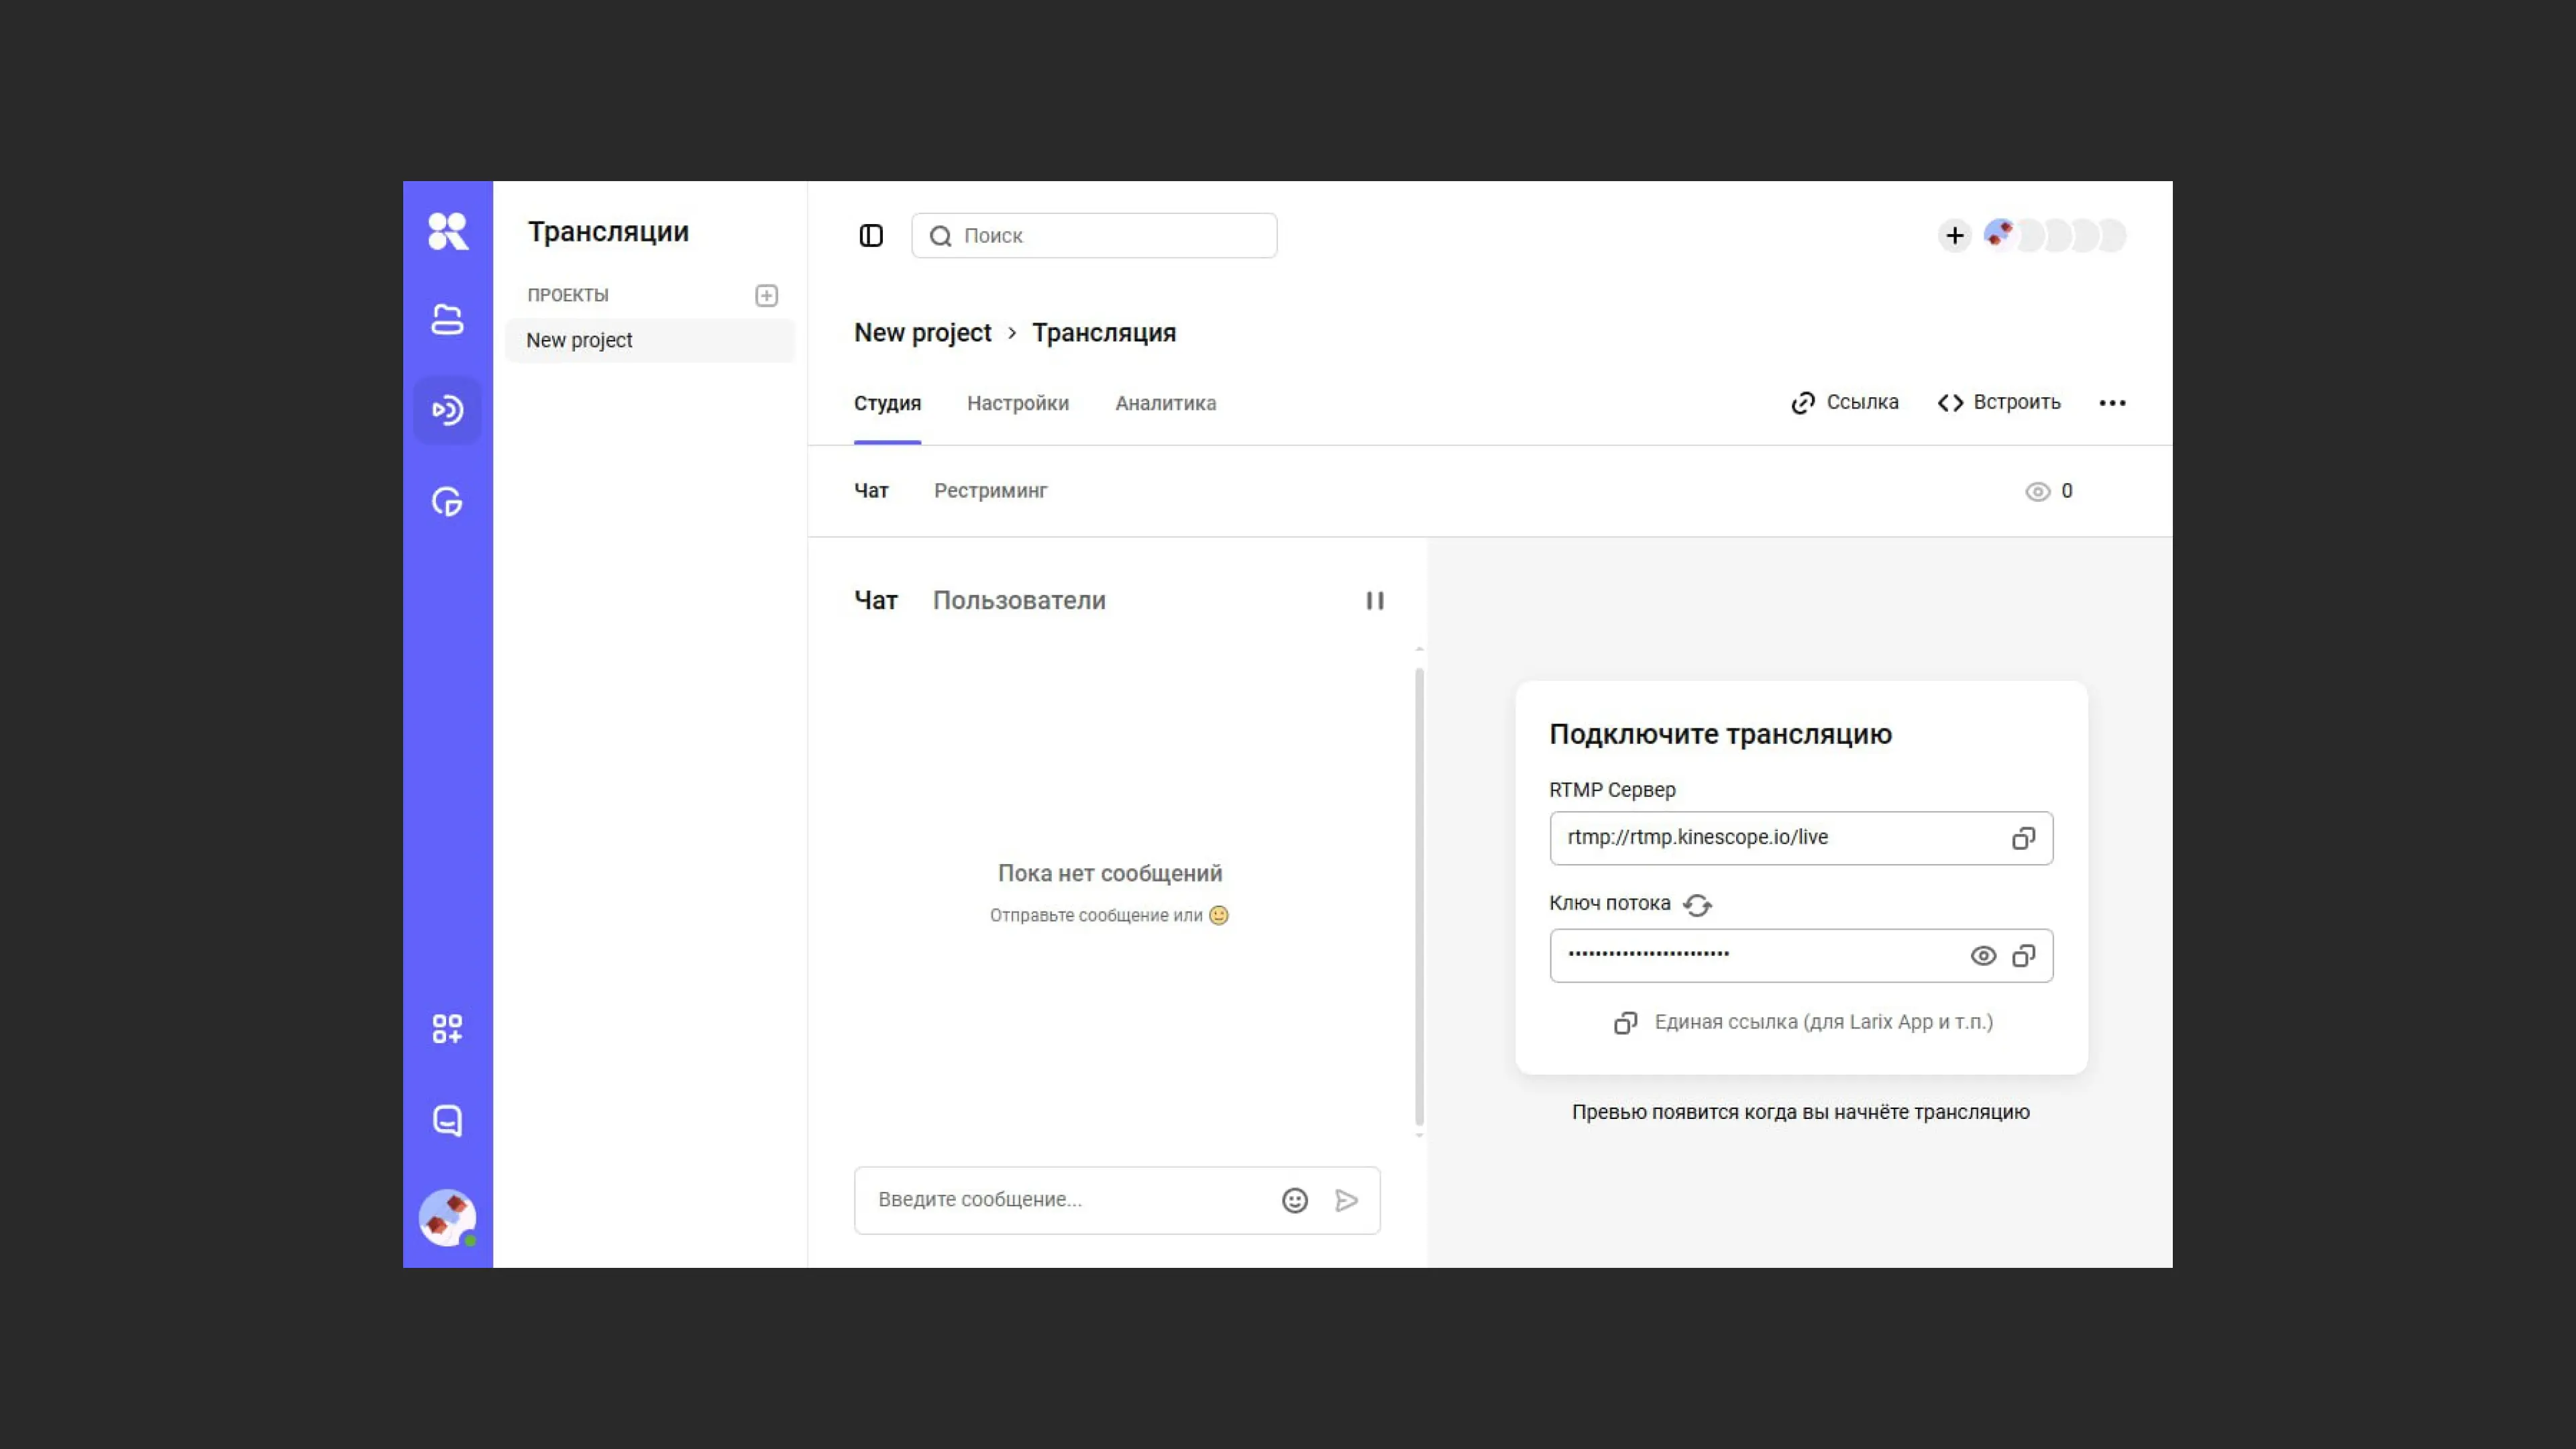Regenerate the stream key
Viewport: 2576px width, 1449px height.
point(1699,904)
